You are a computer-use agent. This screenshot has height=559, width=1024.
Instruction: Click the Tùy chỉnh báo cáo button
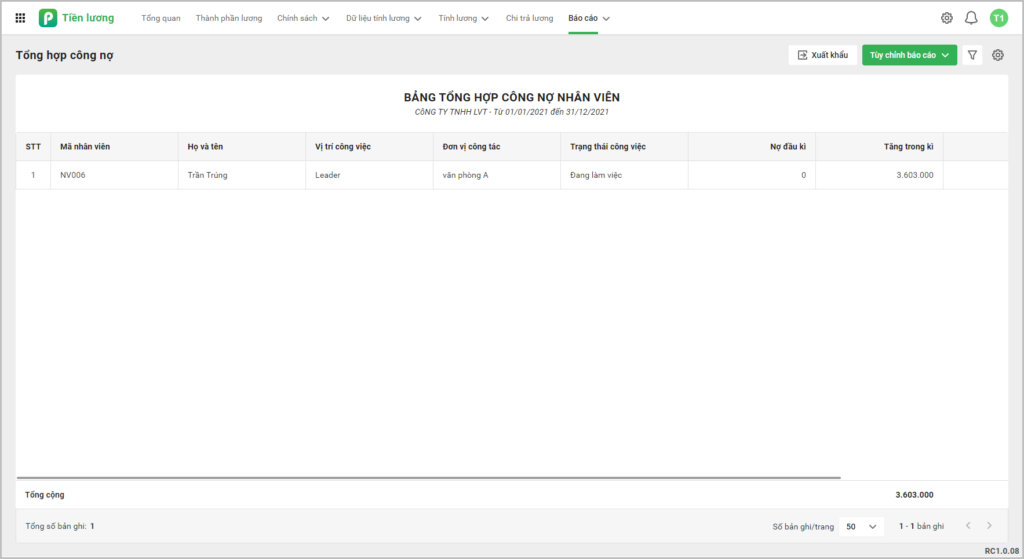pyautogui.click(x=909, y=55)
